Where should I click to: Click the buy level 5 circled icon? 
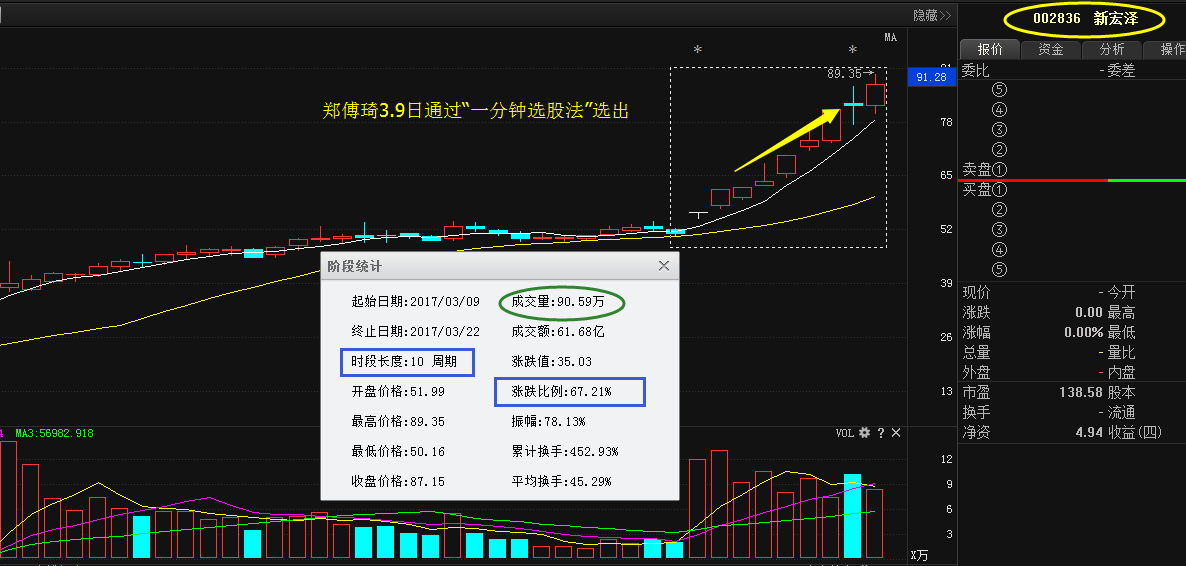click(x=999, y=269)
